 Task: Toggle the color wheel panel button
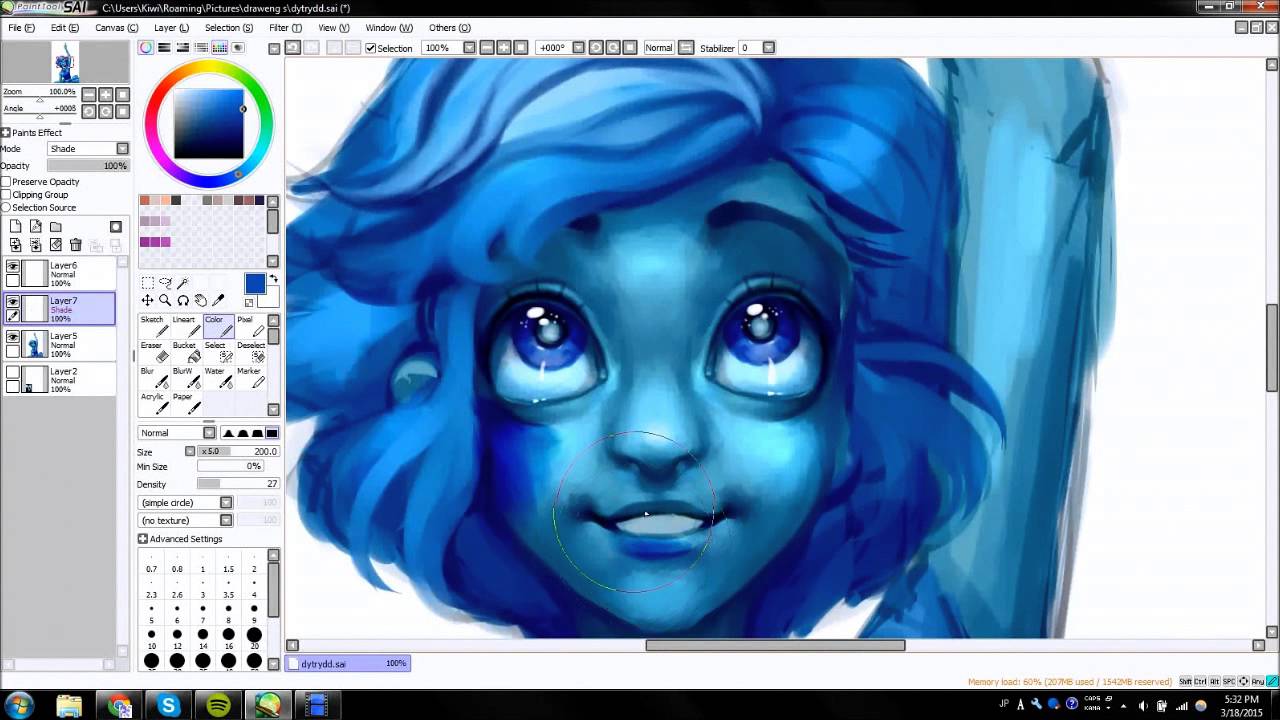146,48
